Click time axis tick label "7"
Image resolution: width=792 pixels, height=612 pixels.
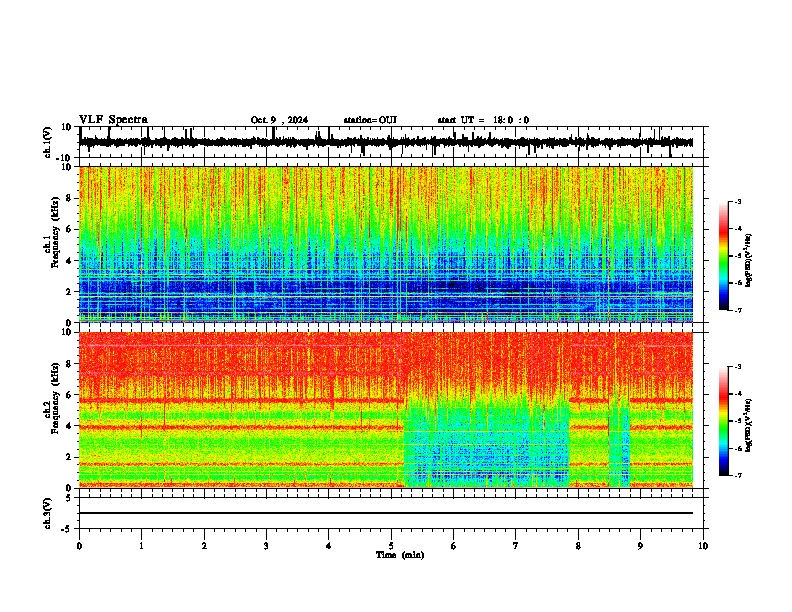click(516, 546)
